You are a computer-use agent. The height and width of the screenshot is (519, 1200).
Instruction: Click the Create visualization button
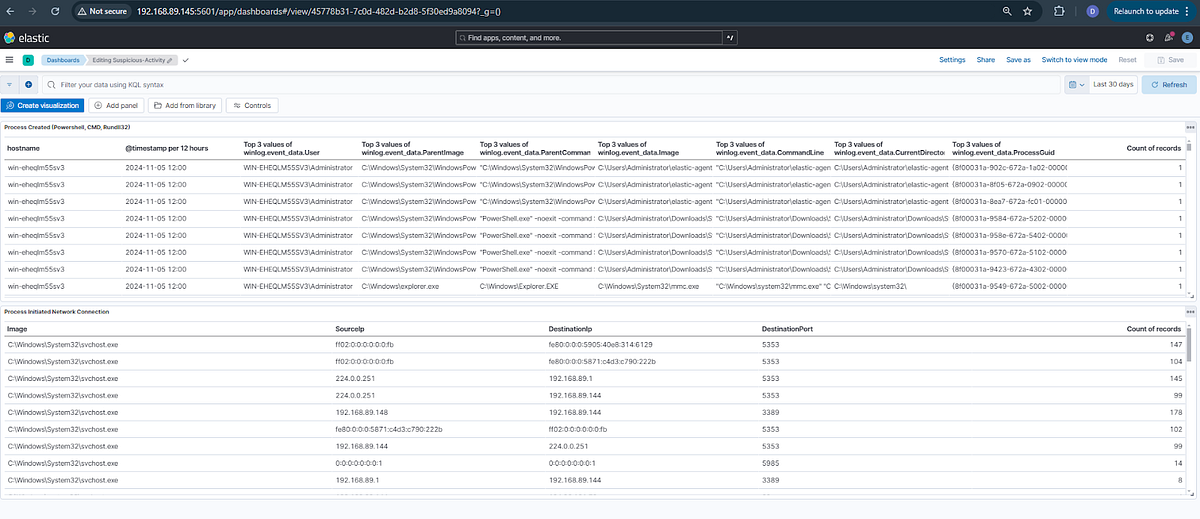coord(42,105)
